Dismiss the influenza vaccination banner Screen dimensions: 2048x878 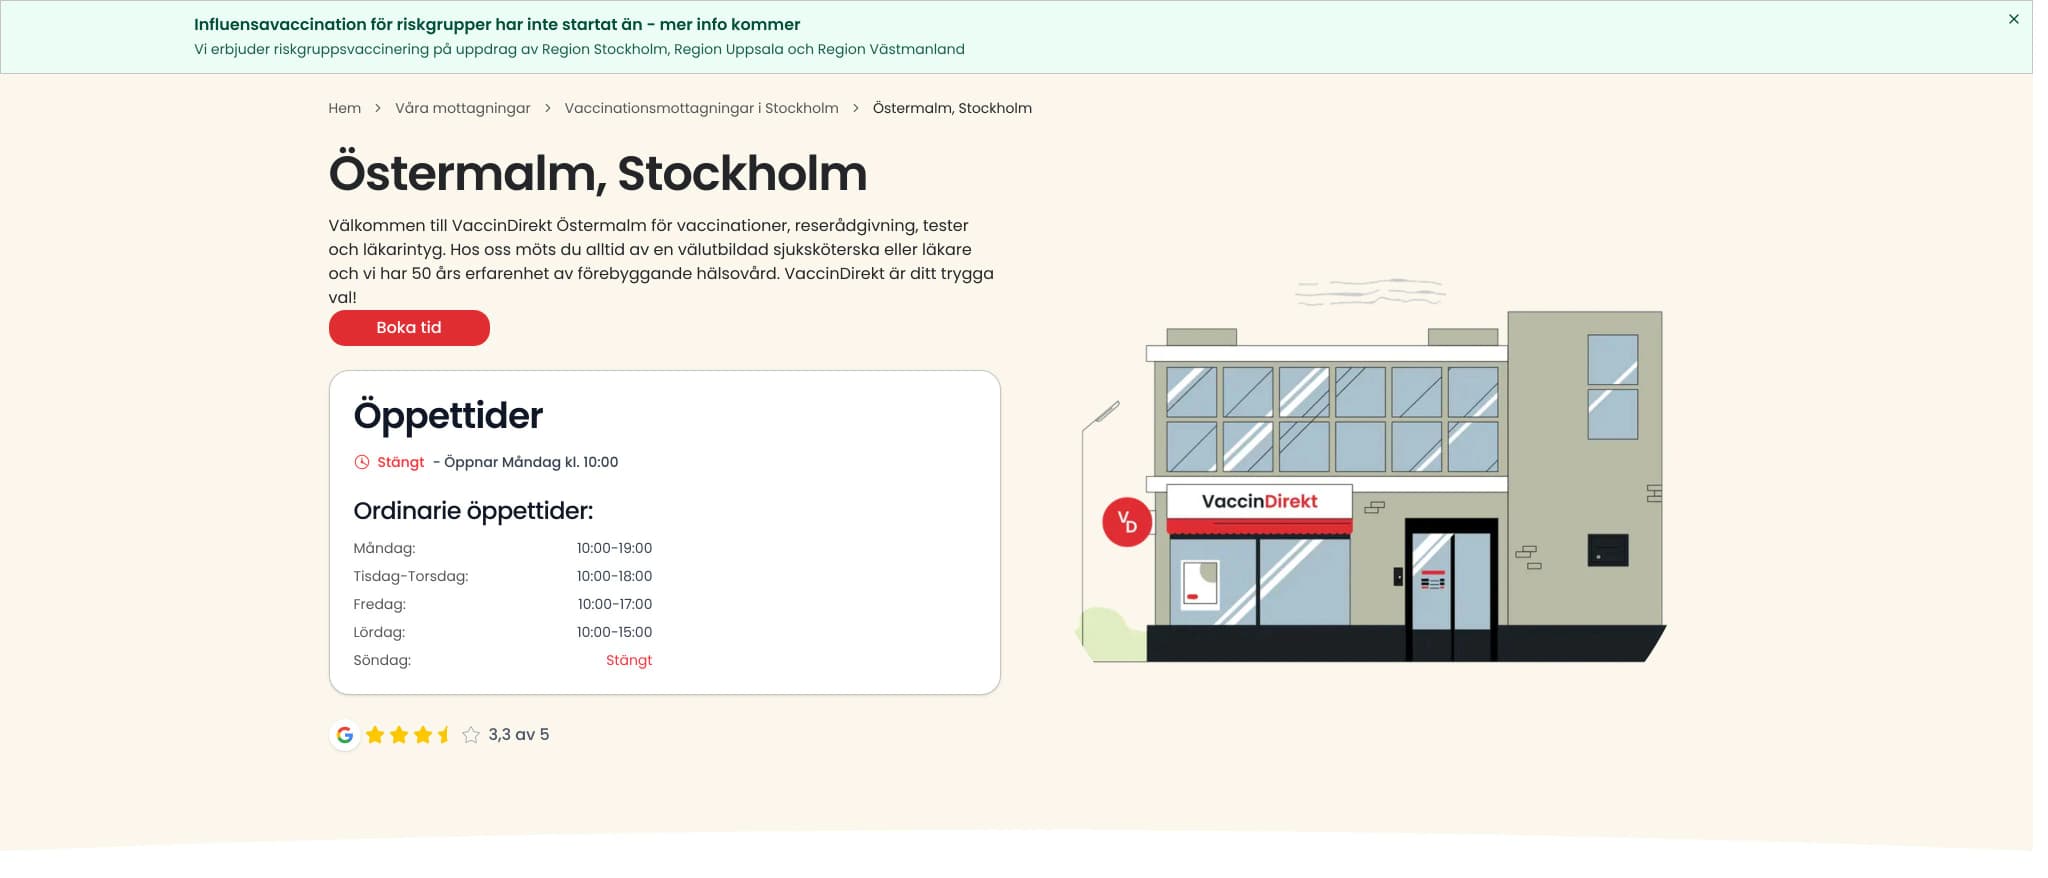click(2013, 19)
